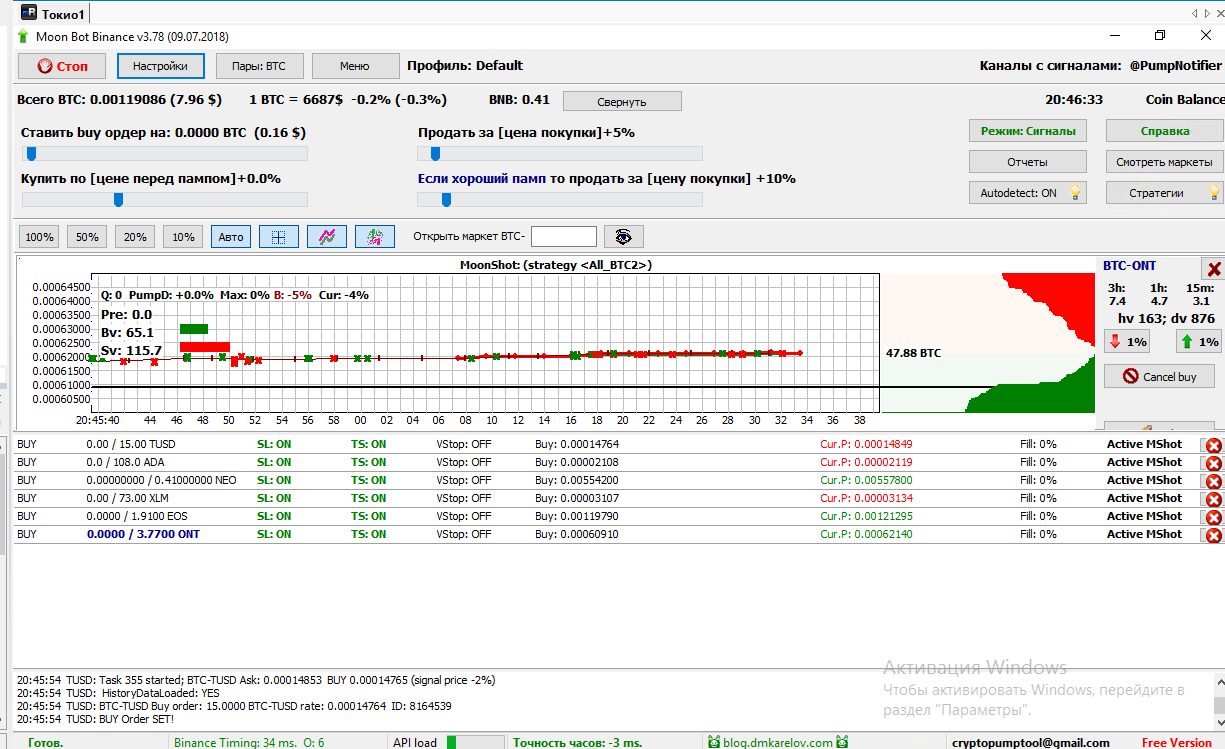This screenshot has height=749, width=1225.
Task: Click the lightbulb icon on the Стратегии button
Action: pyautogui.click(x=1214, y=192)
